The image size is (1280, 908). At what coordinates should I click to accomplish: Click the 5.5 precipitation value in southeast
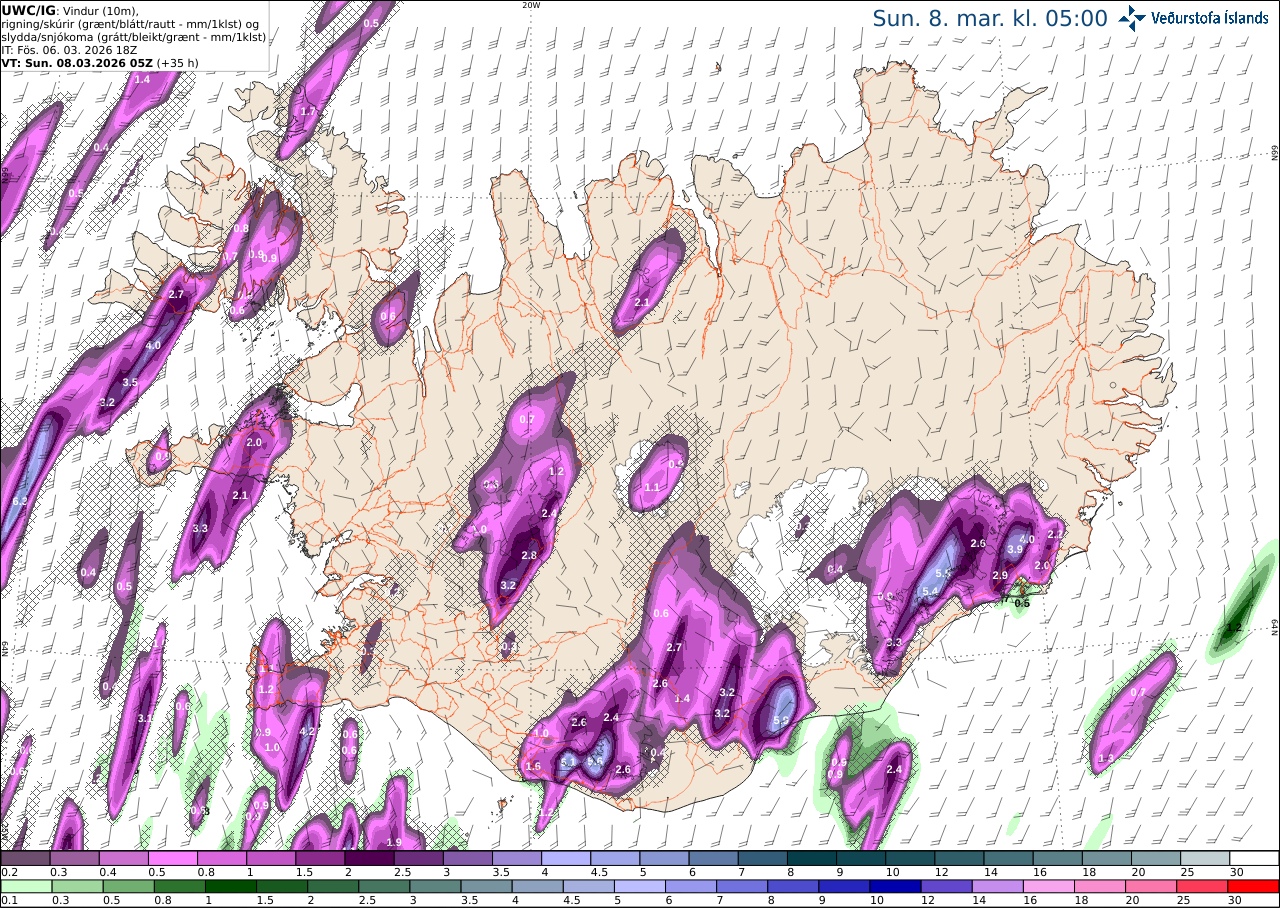point(943,574)
